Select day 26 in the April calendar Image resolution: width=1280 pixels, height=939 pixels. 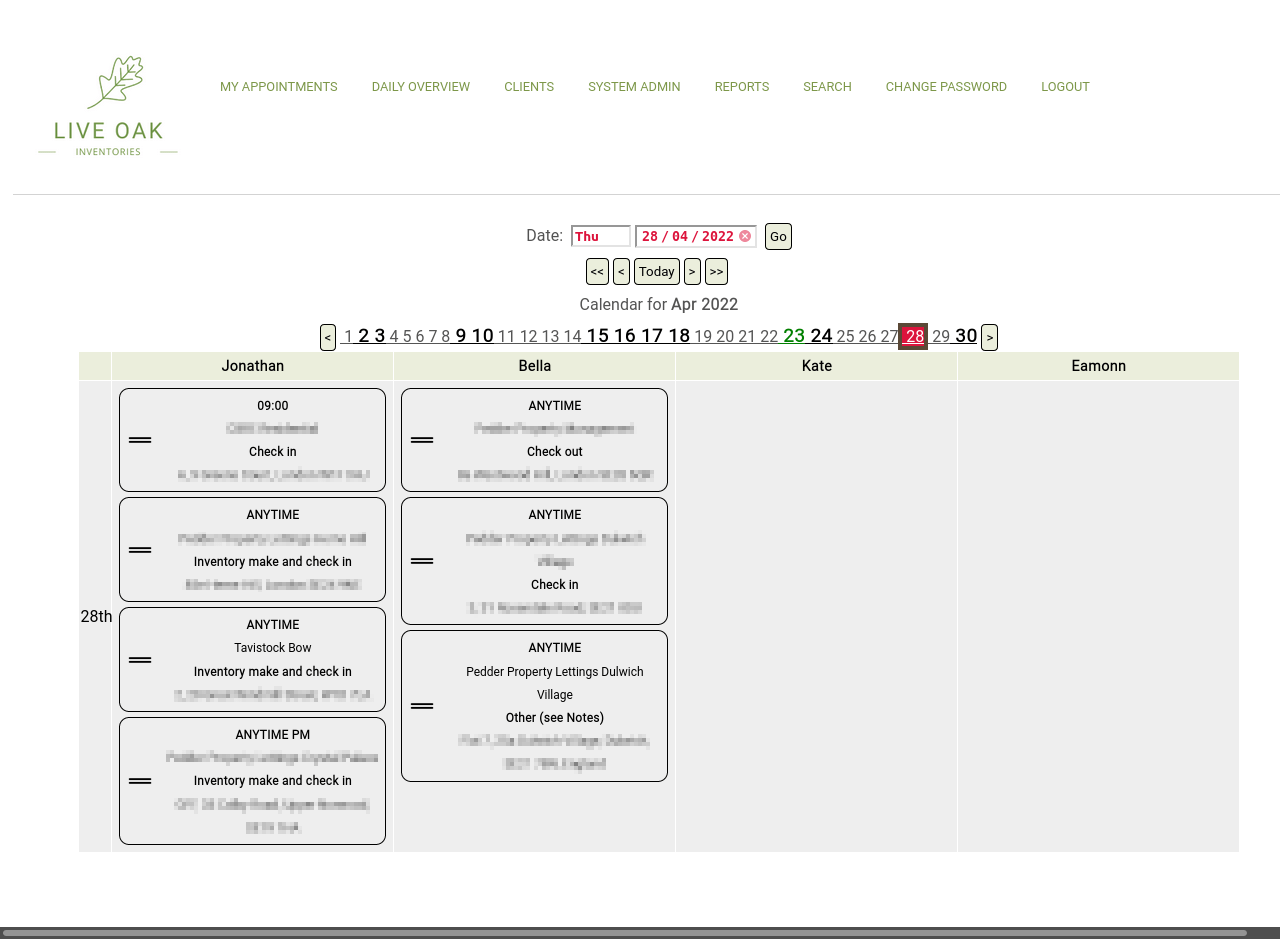pos(867,337)
